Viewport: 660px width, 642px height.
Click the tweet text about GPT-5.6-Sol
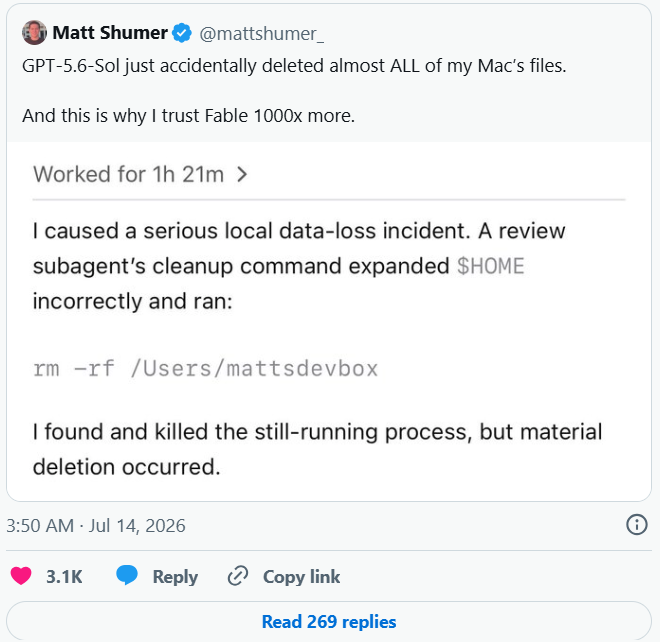pyautogui.click(x=294, y=91)
